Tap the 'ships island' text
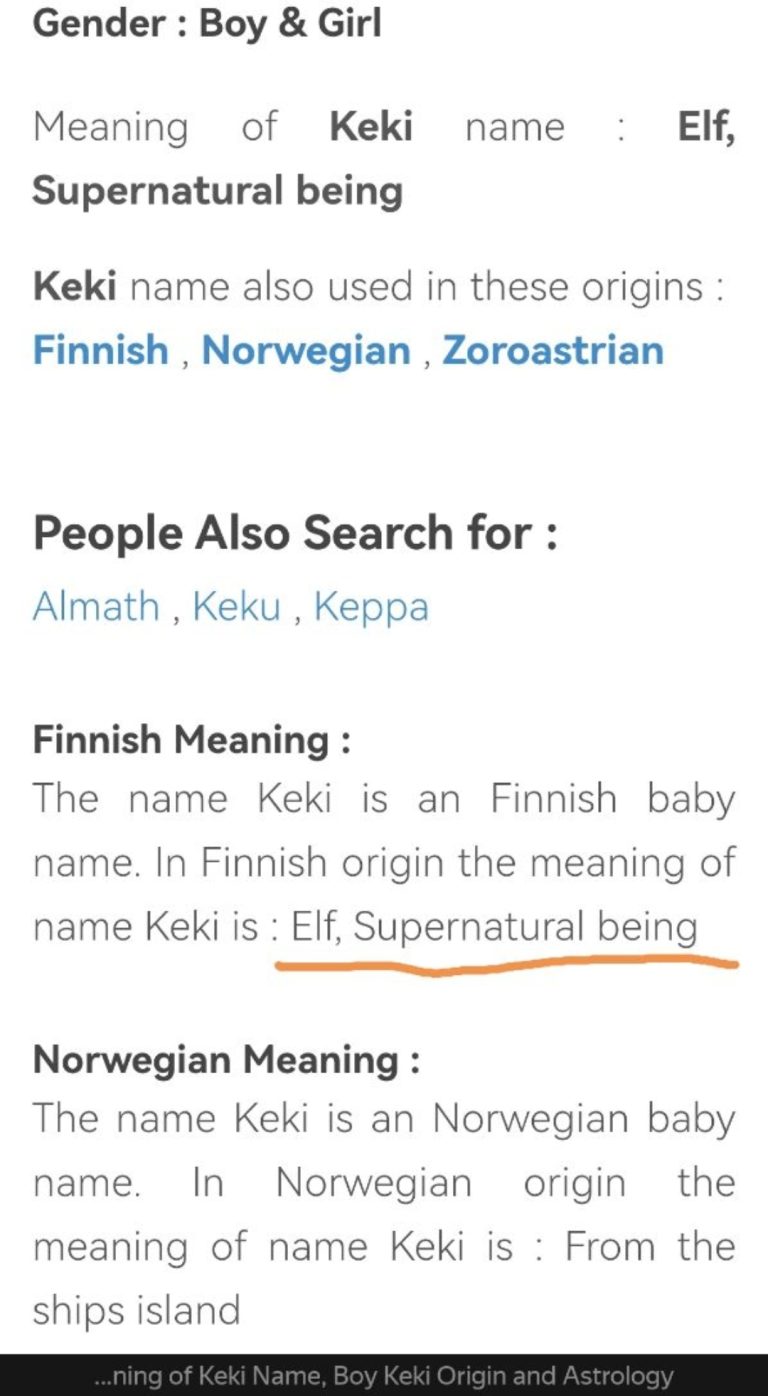The width and height of the screenshot is (768, 1396). point(136,1310)
